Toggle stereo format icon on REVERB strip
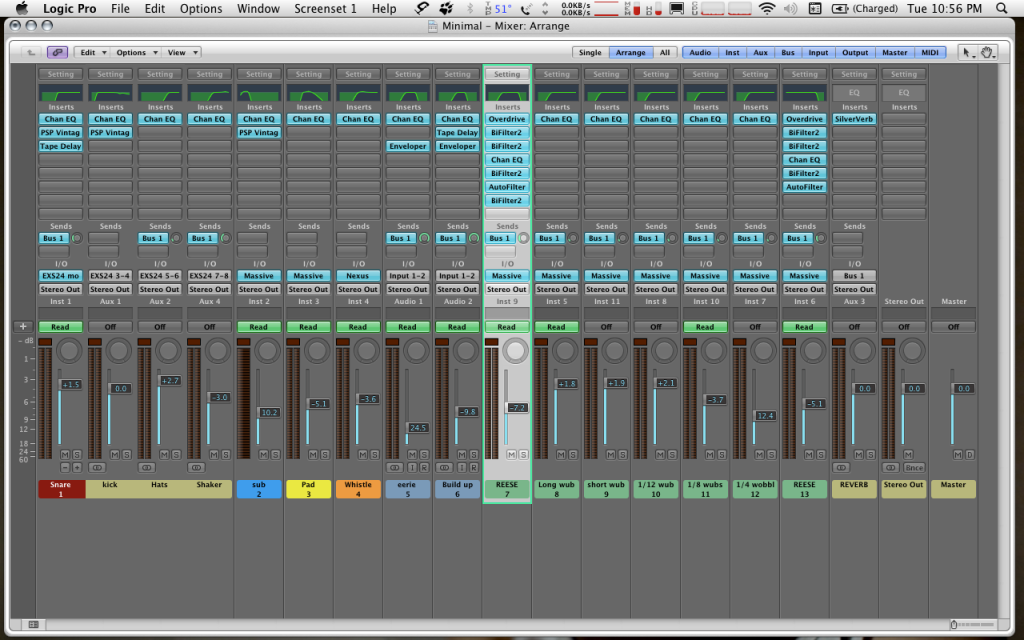The height and width of the screenshot is (640, 1024). pos(842,468)
